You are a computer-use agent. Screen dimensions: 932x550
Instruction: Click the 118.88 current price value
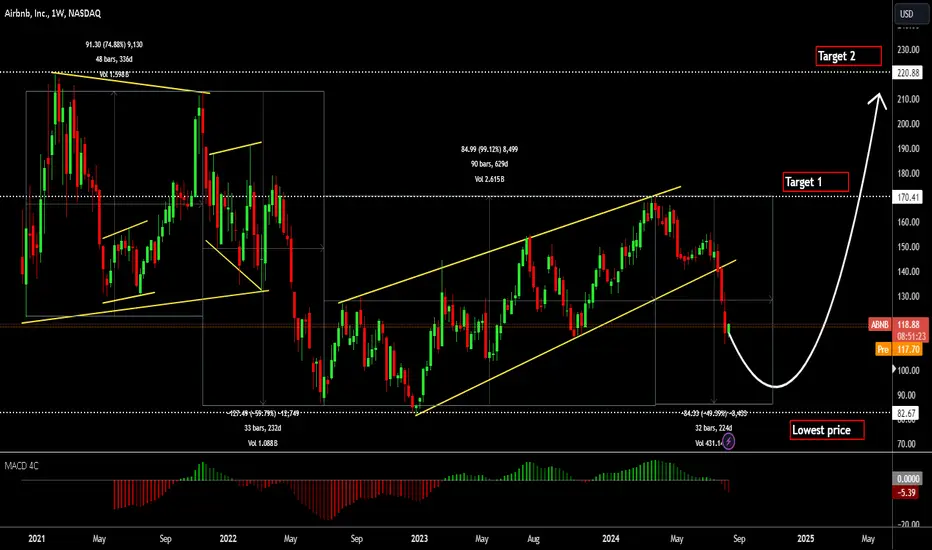tap(908, 325)
